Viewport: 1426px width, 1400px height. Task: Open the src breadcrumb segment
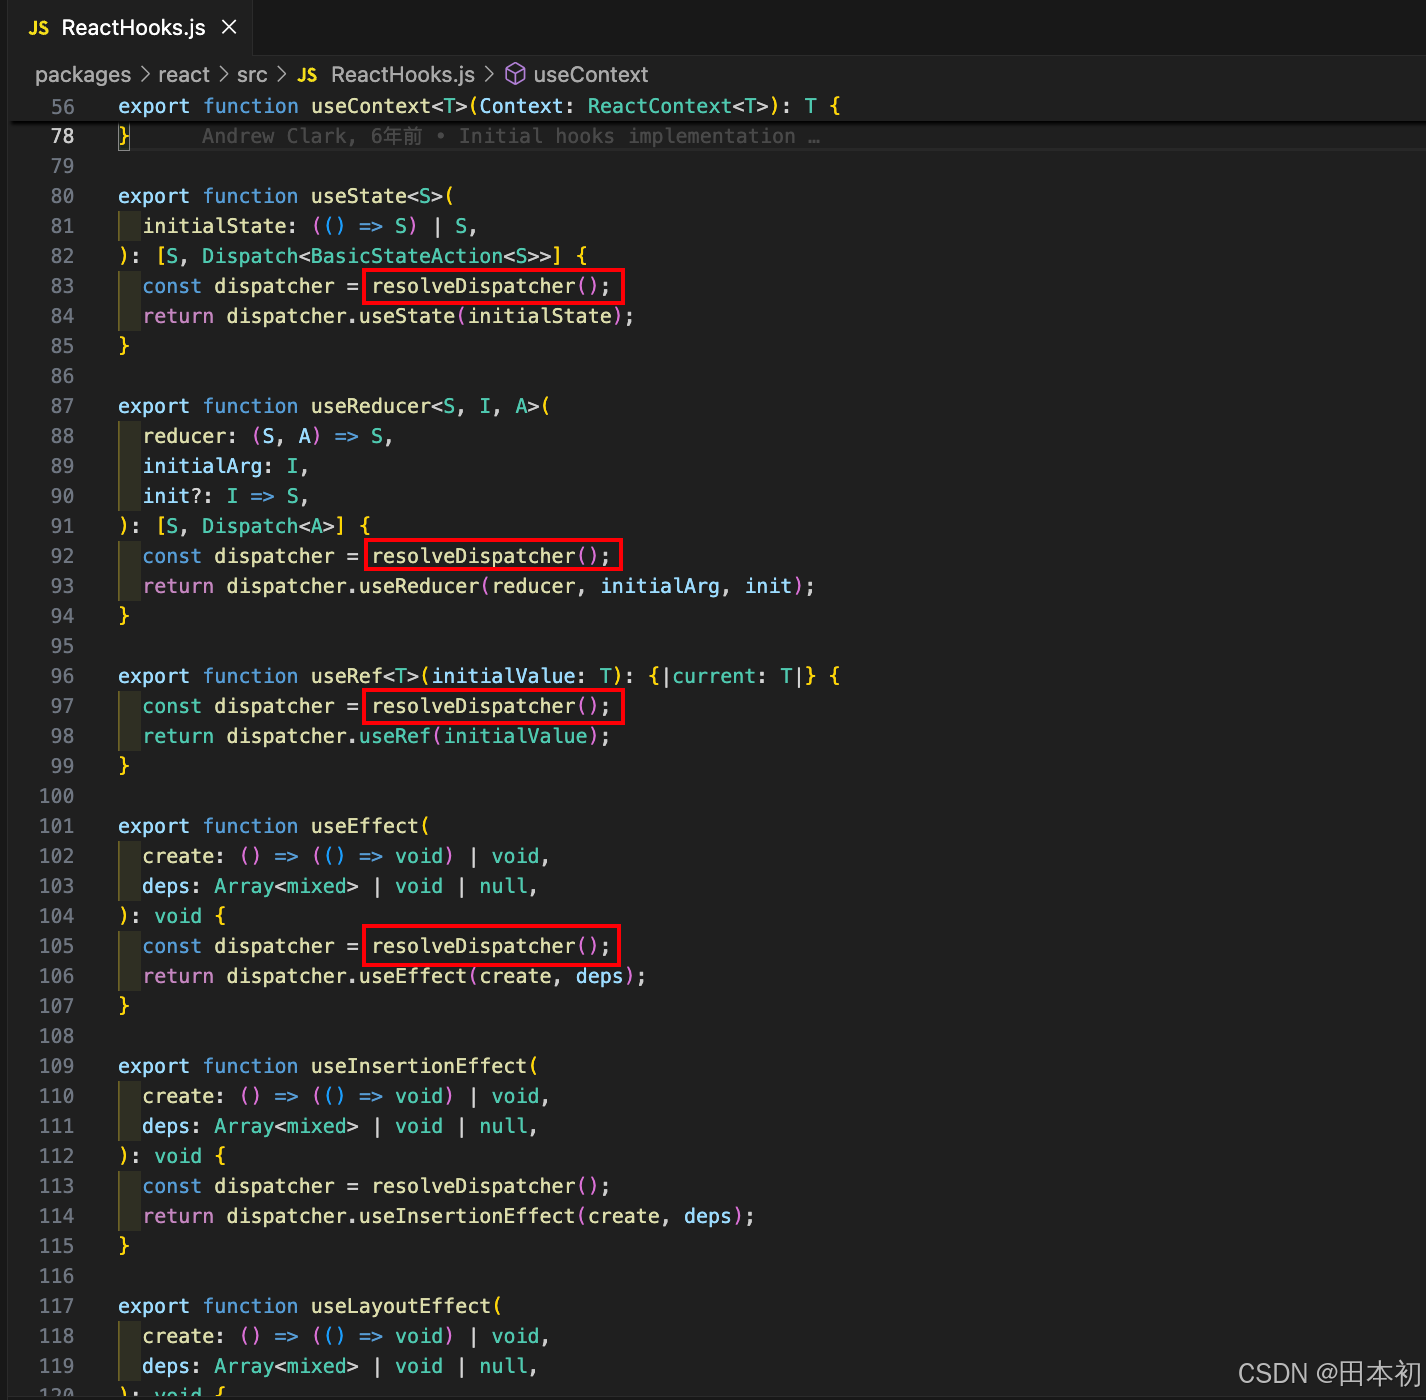252,75
